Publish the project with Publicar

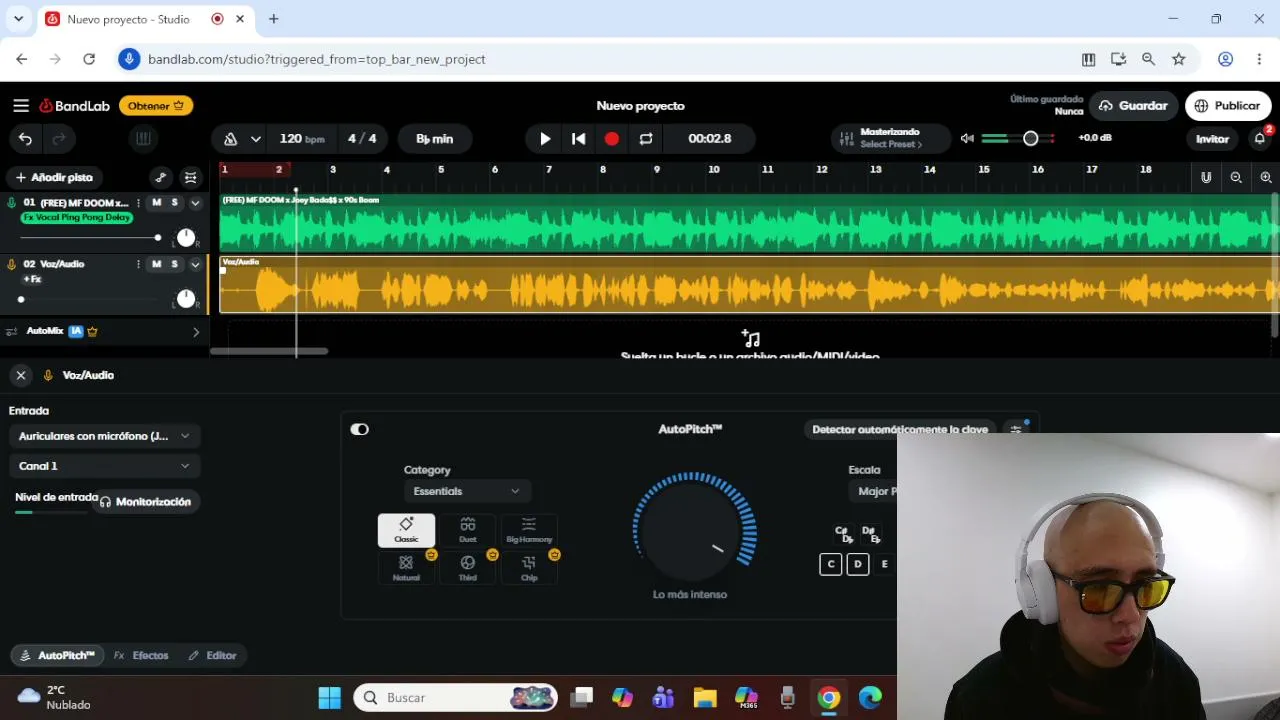[x=1228, y=106]
